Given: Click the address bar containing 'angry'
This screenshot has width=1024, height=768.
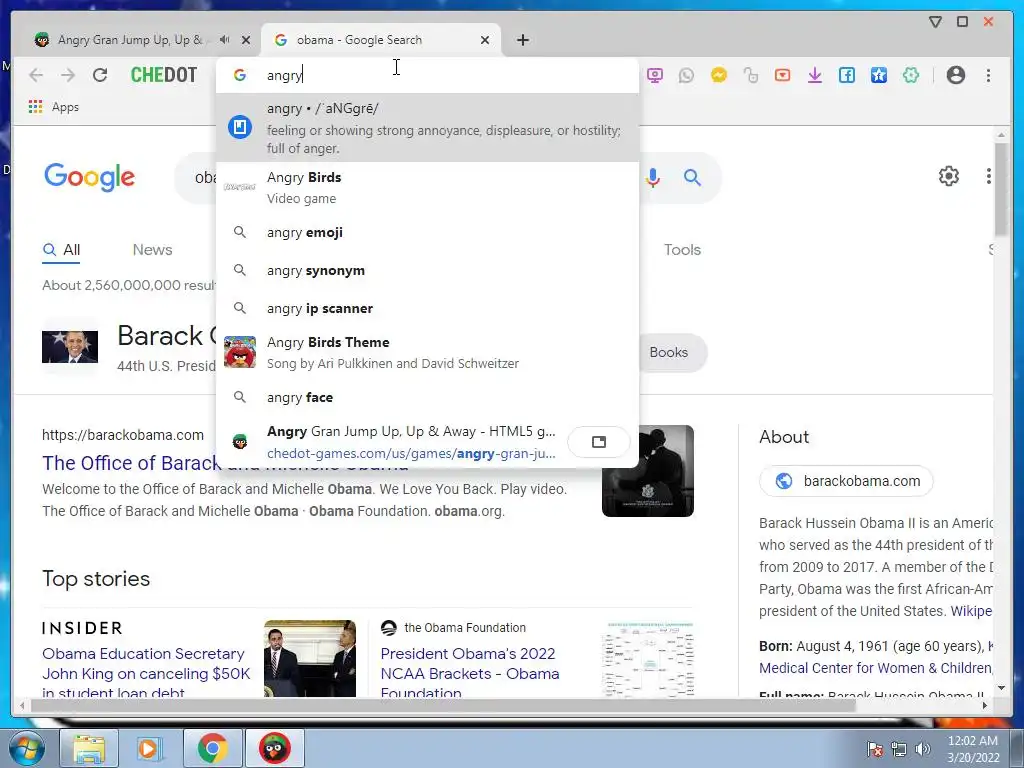Looking at the screenshot, I should pos(428,75).
